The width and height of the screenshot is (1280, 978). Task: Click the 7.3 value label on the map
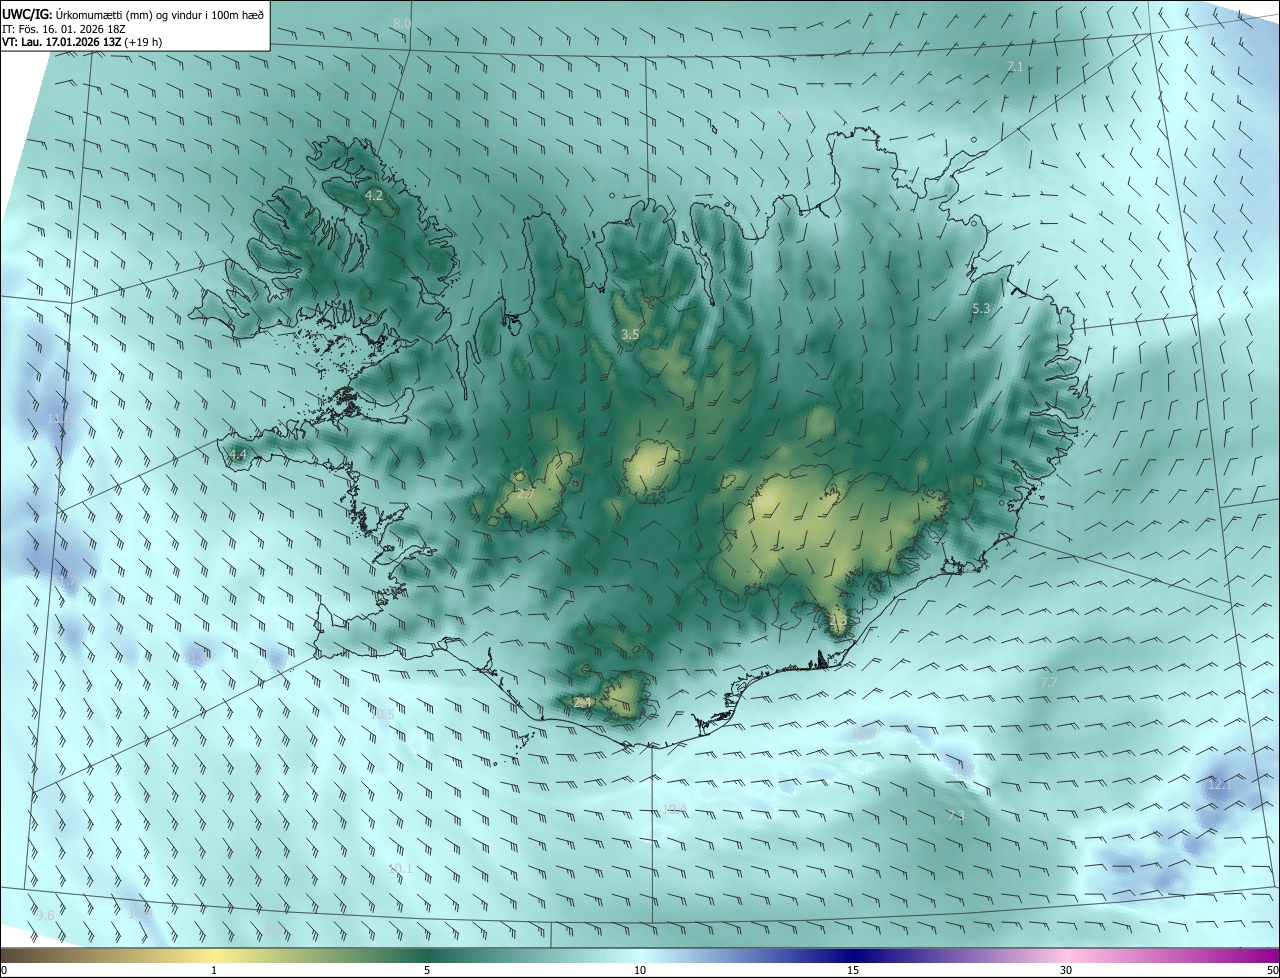pyautogui.click(x=955, y=816)
